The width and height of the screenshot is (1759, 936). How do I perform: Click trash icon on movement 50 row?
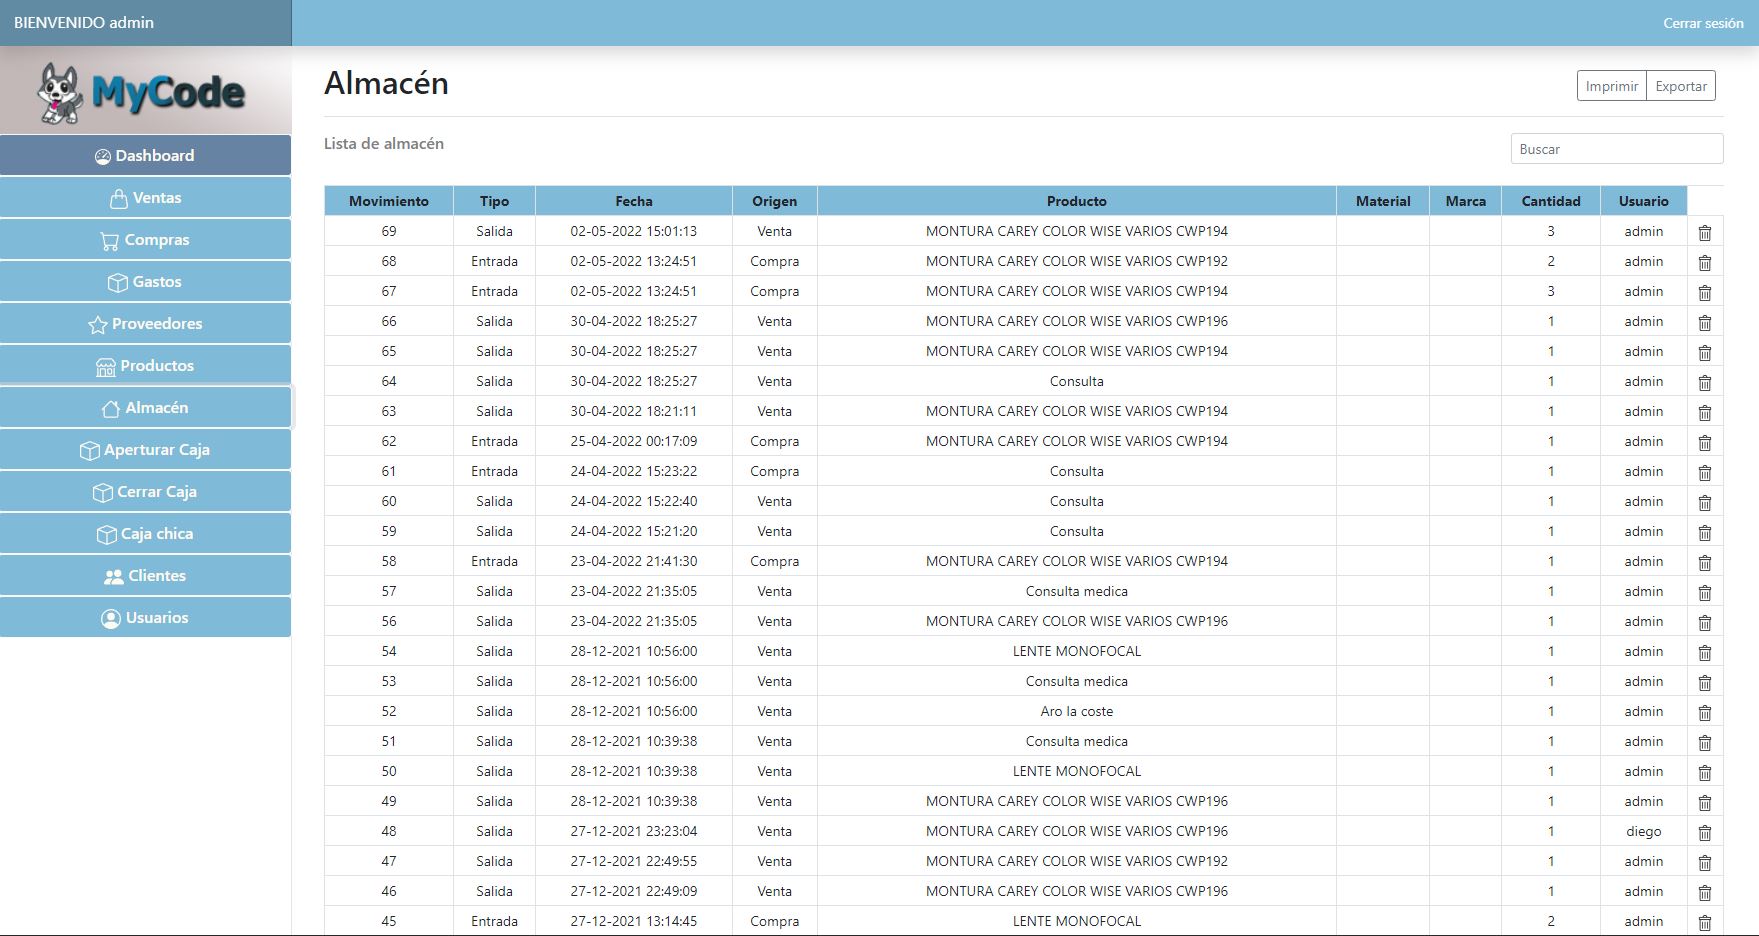click(1705, 772)
